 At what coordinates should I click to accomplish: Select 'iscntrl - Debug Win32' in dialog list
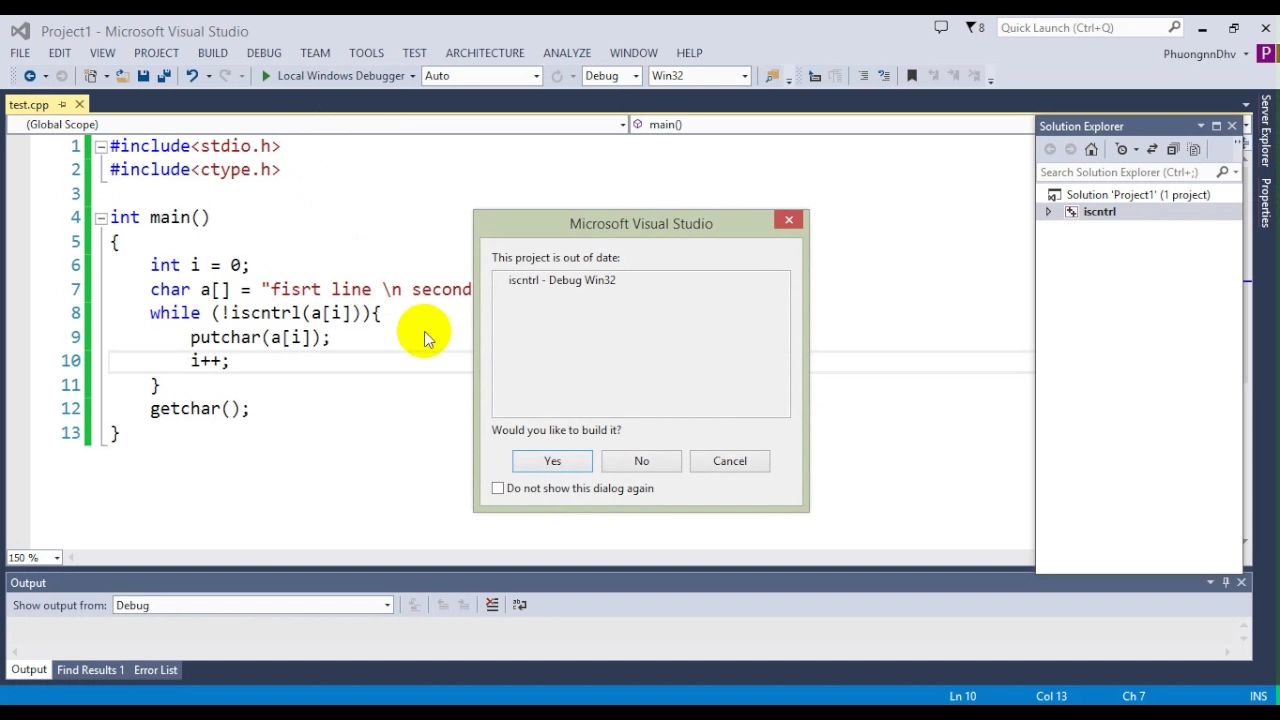[562, 280]
